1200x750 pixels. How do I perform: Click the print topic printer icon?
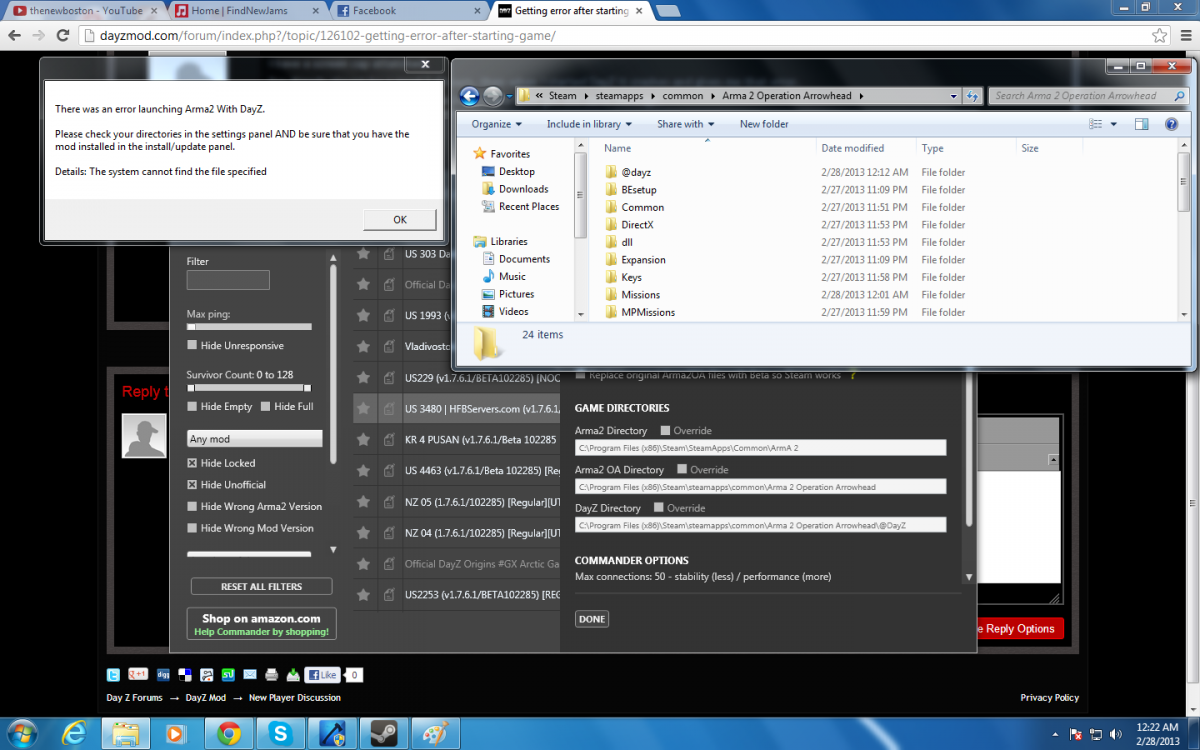pyautogui.click(x=271, y=675)
